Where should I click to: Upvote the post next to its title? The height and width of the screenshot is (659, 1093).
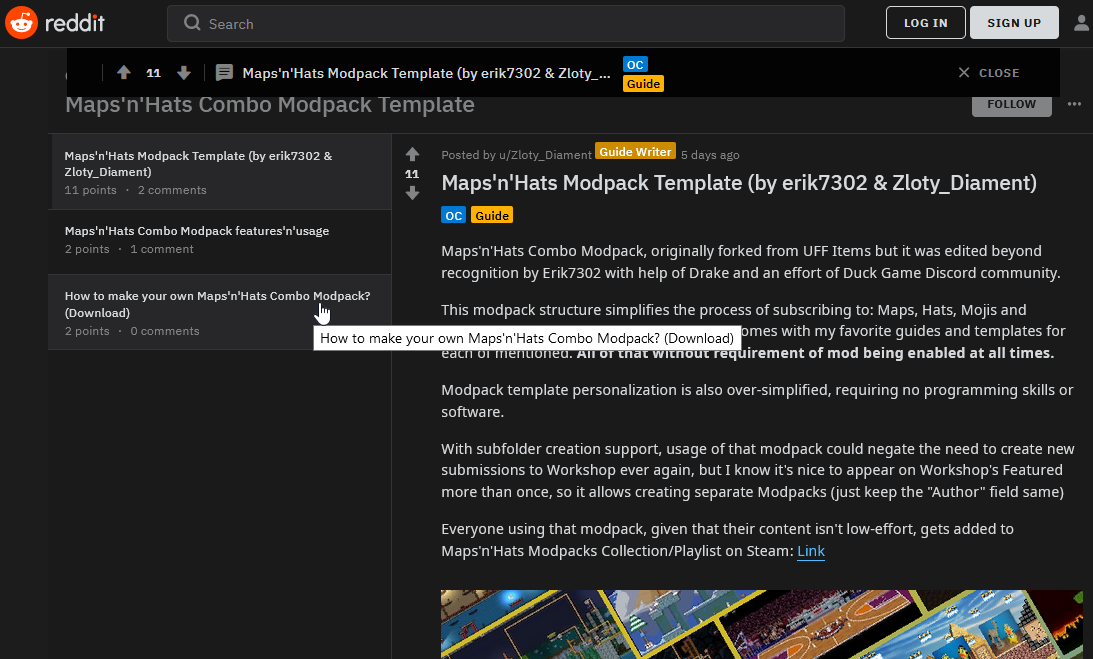(412, 154)
